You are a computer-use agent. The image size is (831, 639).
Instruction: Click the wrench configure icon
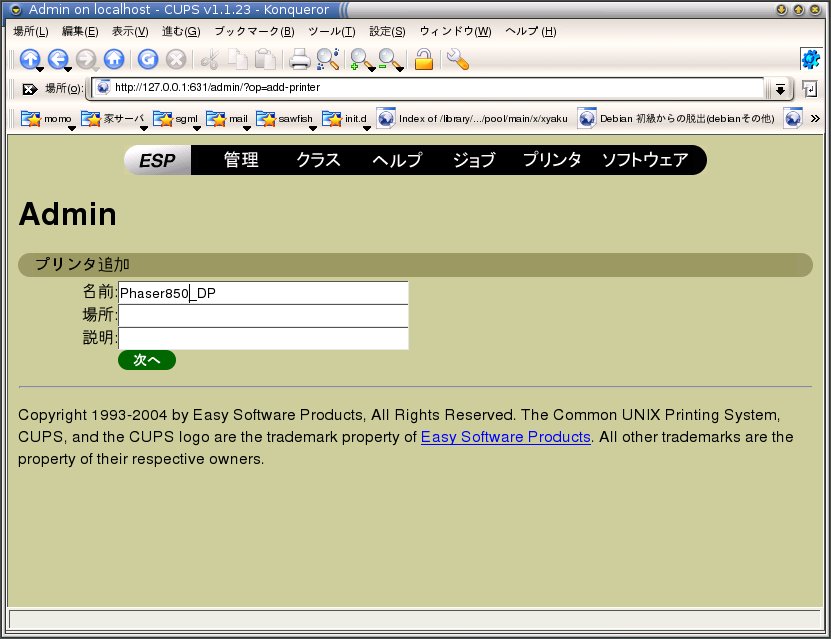click(457, 59)
